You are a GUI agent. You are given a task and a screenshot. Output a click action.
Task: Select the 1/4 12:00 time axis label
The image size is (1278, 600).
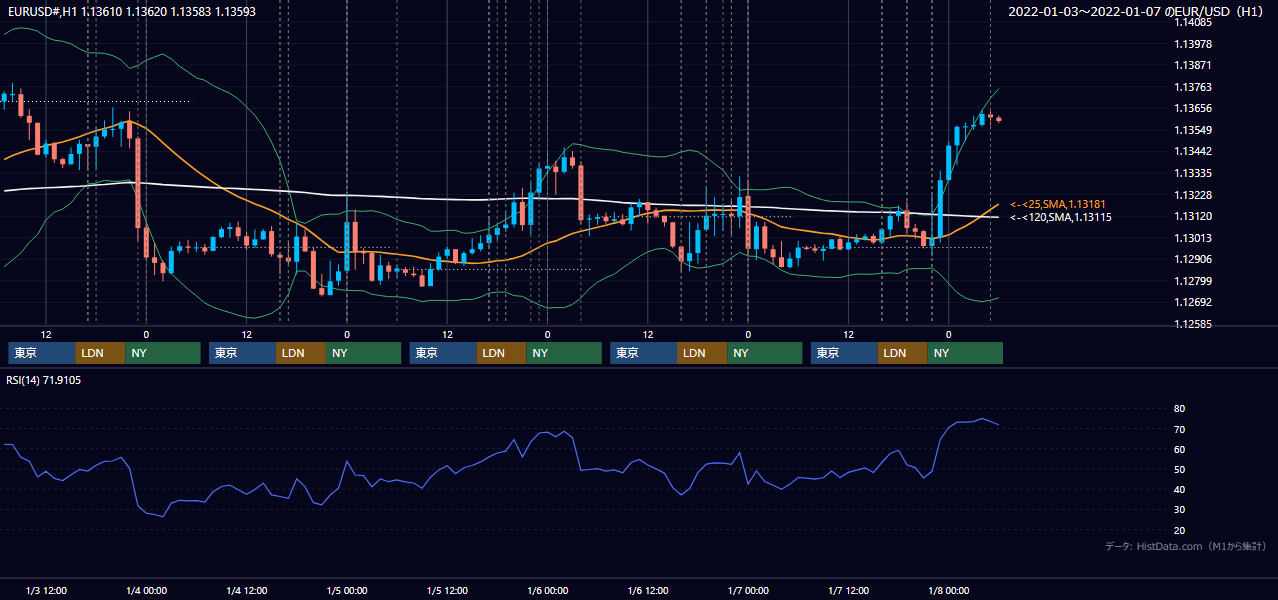click(246, 591)
